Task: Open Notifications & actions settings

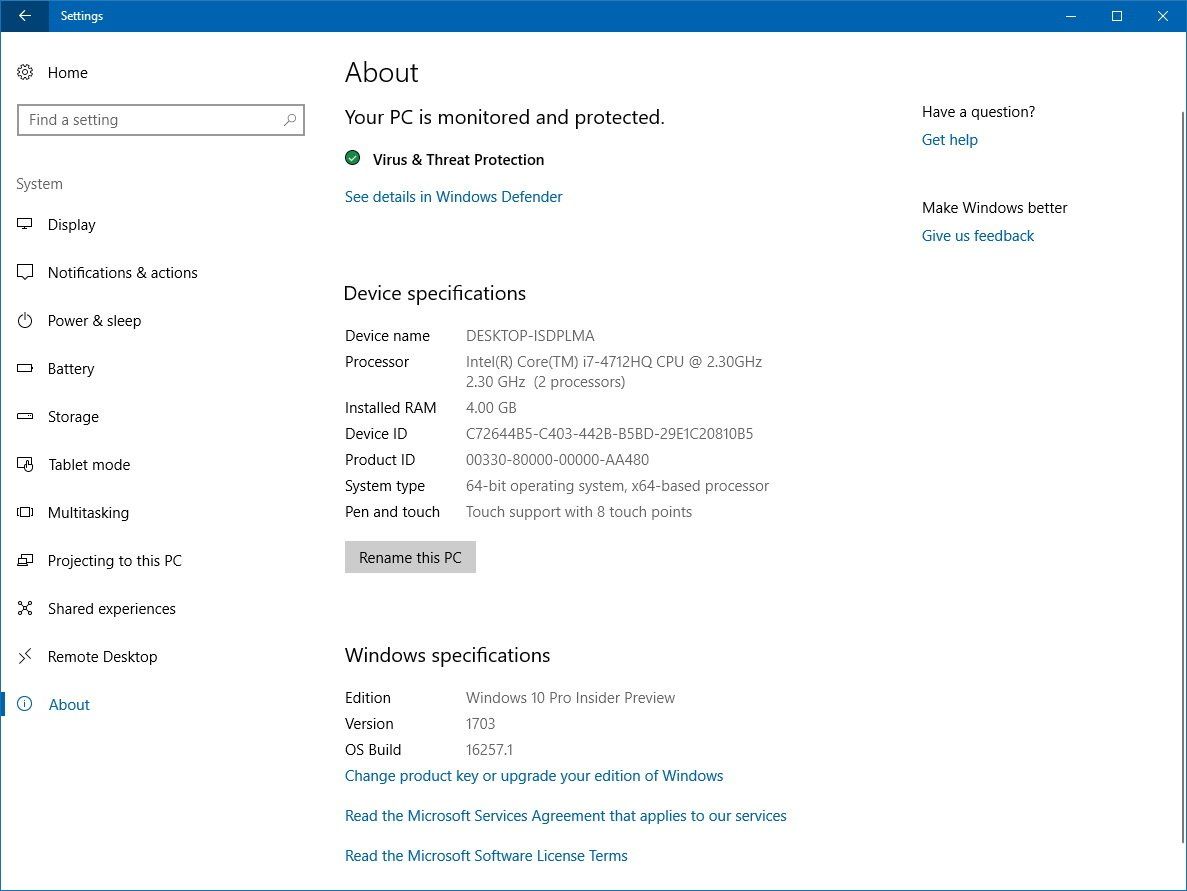Action: (24, 272)
